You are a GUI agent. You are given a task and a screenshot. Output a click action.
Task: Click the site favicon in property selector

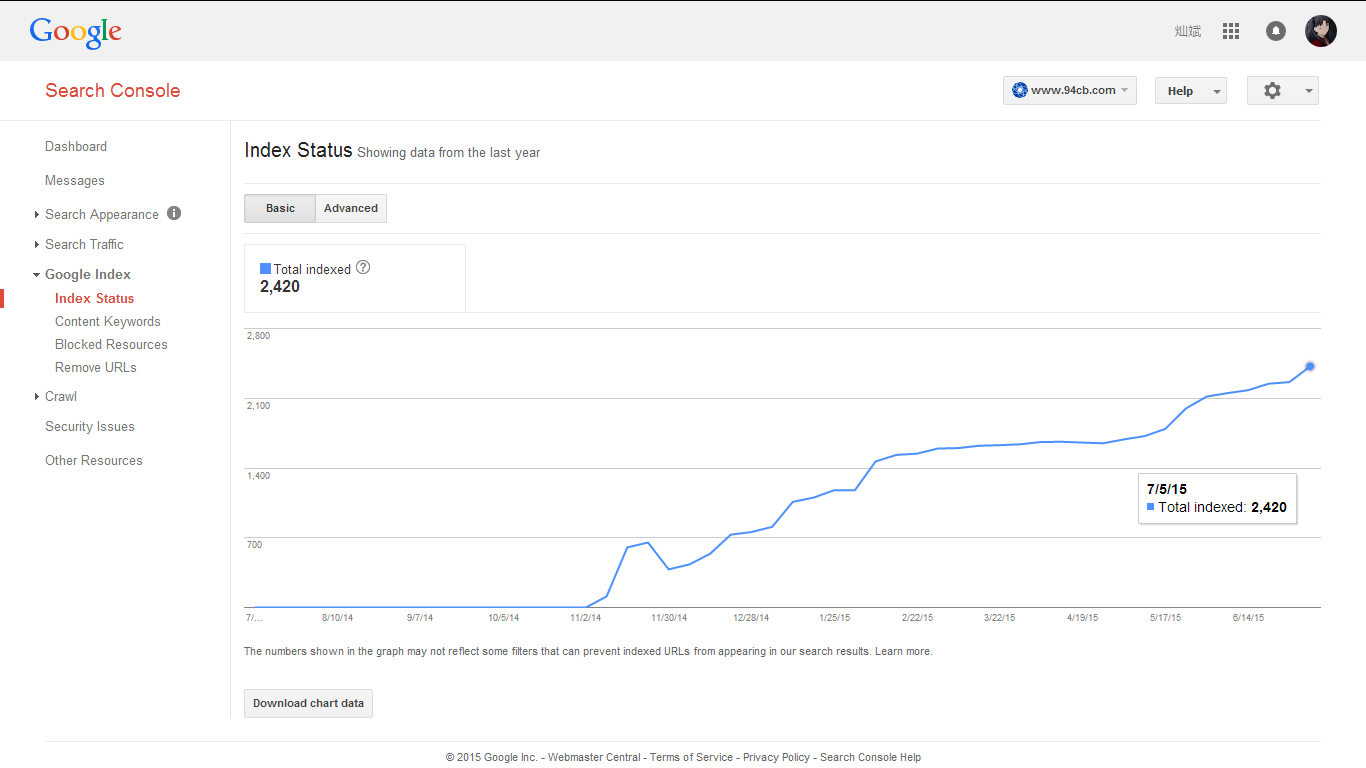1019,90
